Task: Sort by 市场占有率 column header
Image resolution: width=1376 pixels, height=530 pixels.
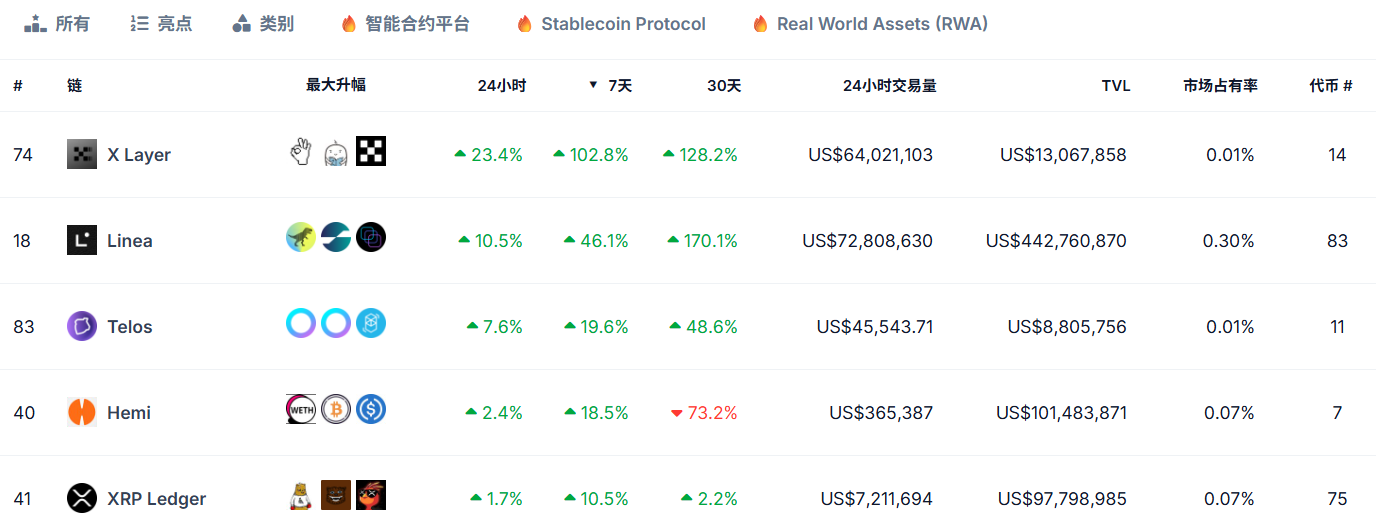Action: 1220,86
